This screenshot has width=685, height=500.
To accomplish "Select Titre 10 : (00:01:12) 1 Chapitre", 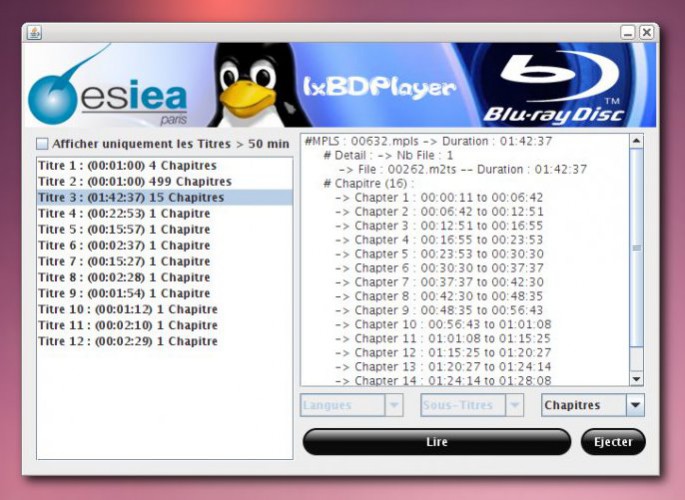I will 165,309.
